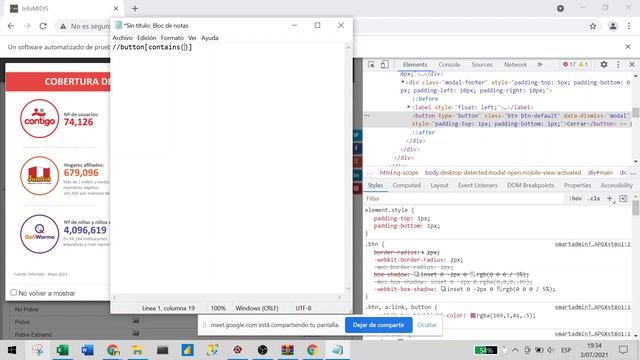Toggle the computed styles sidebar pane icon

pyautogui.click(x=623, y=198)
